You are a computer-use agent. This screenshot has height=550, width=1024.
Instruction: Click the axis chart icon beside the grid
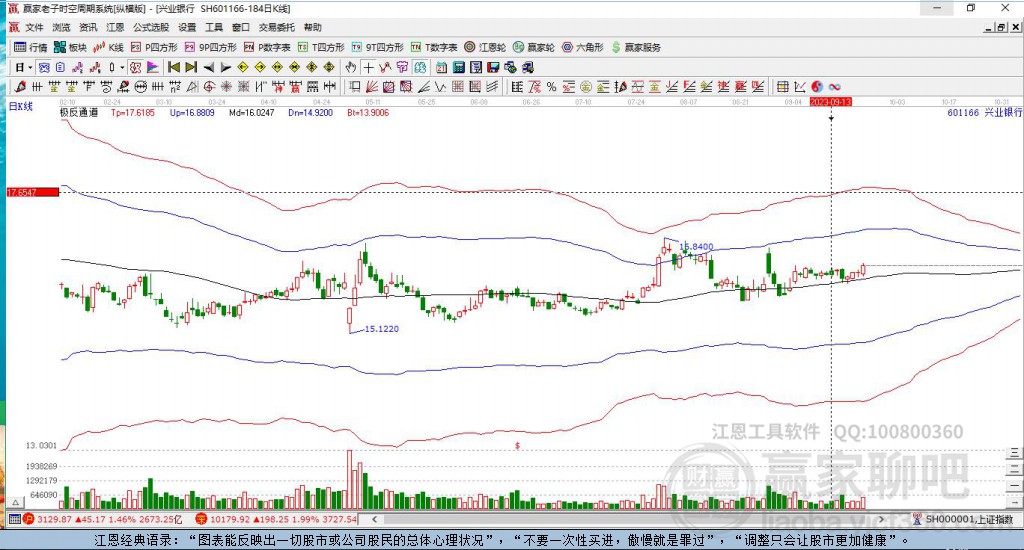click(800, 86)
